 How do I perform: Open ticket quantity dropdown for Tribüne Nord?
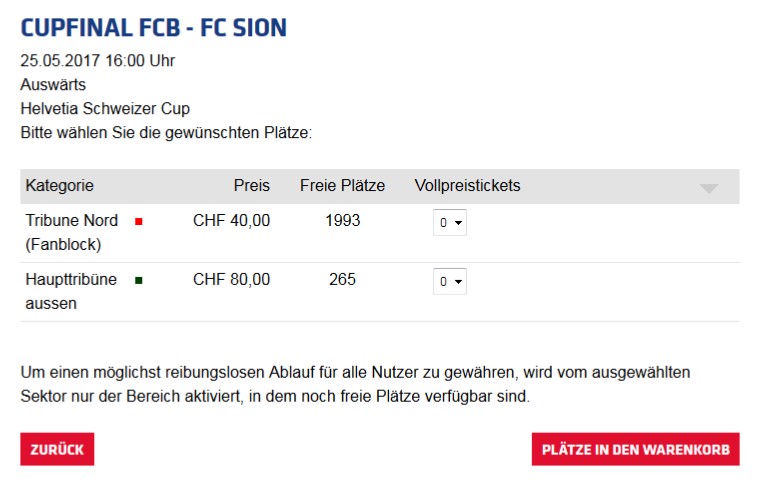coord(451,223)
